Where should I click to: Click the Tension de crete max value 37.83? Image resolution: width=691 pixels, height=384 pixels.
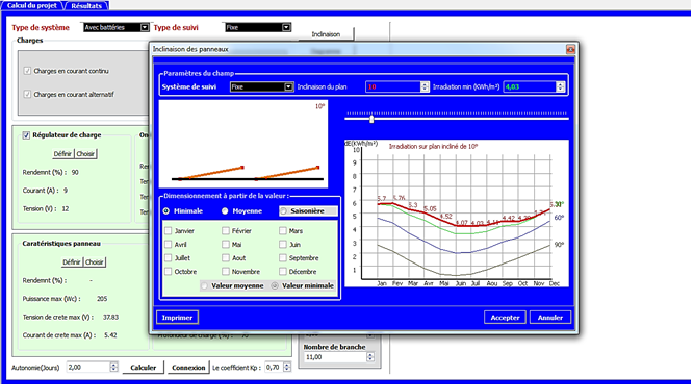point(111,317)
